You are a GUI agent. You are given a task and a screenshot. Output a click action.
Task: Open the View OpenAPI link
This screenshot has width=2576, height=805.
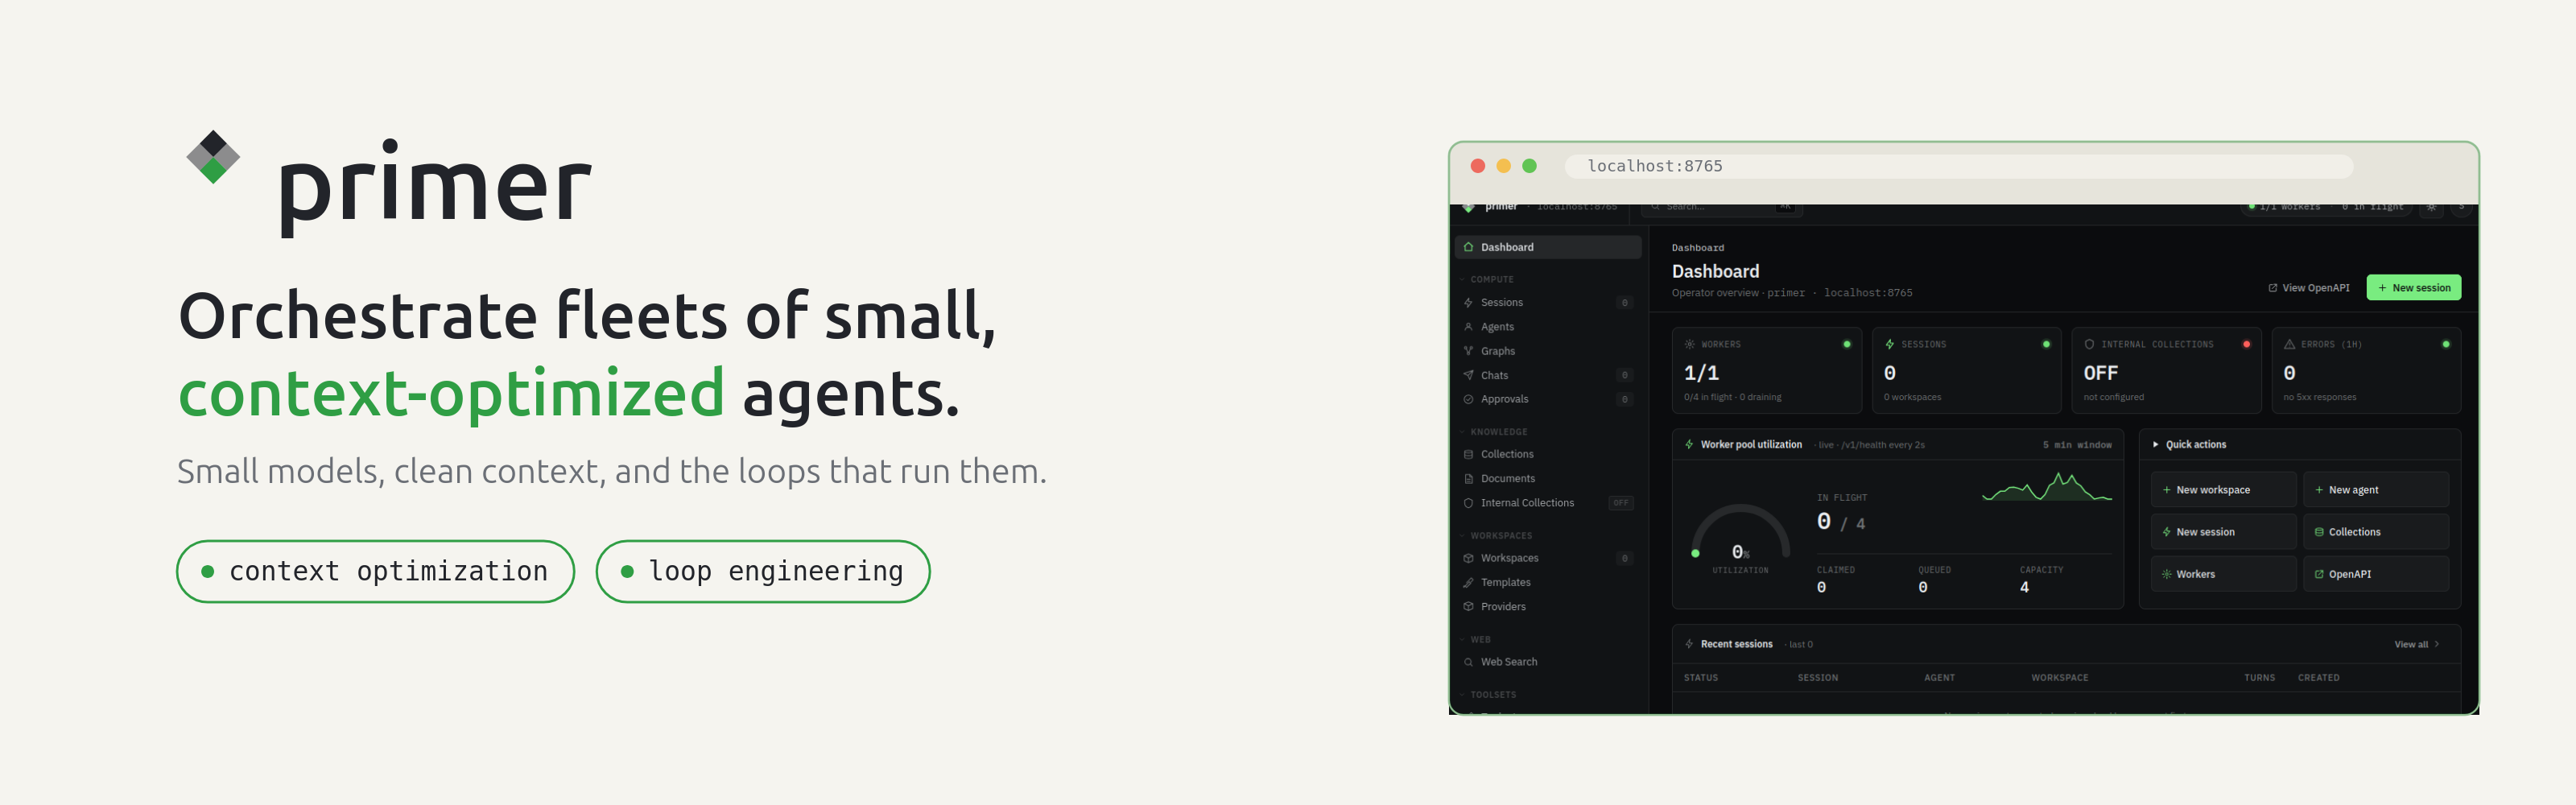(x=2308, y=288)
